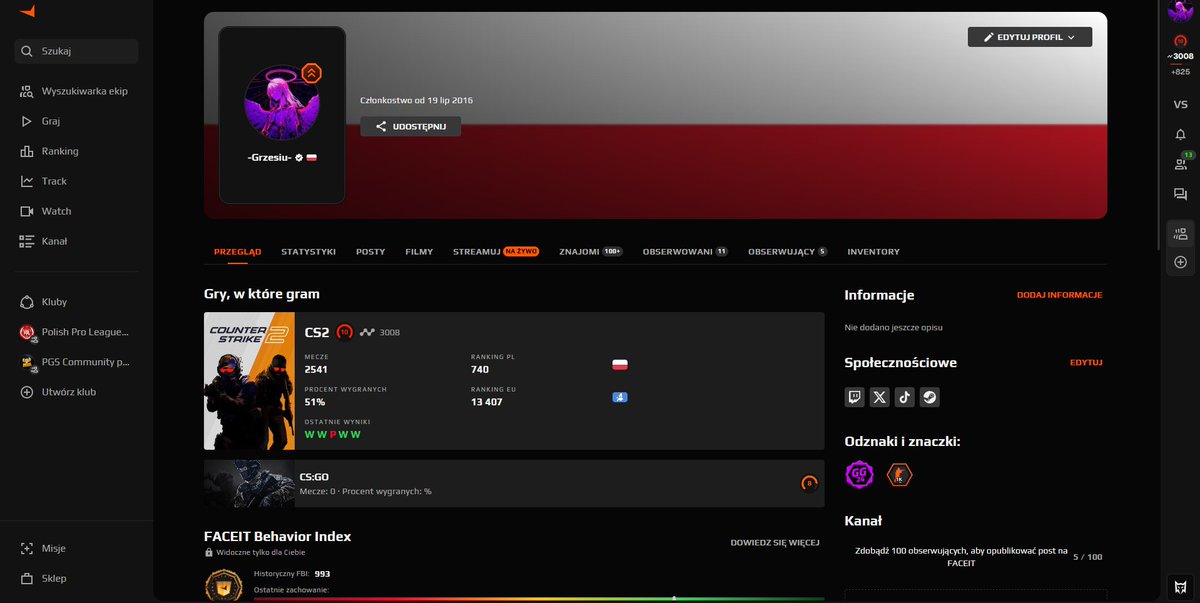Click the circled plus icon on the right bar
The width and height of the screenshot is (1200, 603).
coord(1180,262)
